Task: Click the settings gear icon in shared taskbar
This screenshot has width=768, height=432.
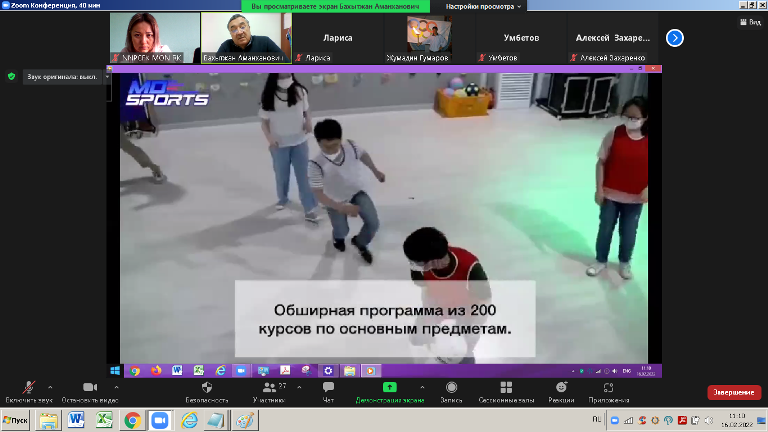Action: tap(328, 371)
